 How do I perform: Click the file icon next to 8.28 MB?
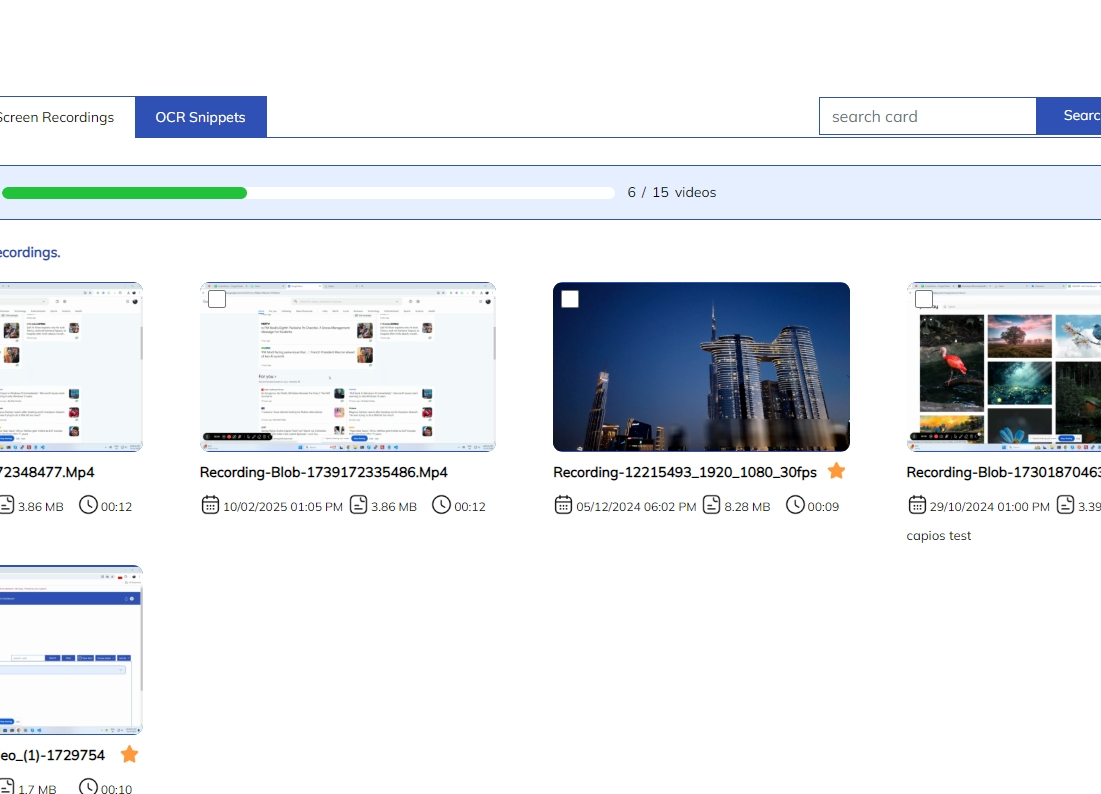(x=712, y=505)
